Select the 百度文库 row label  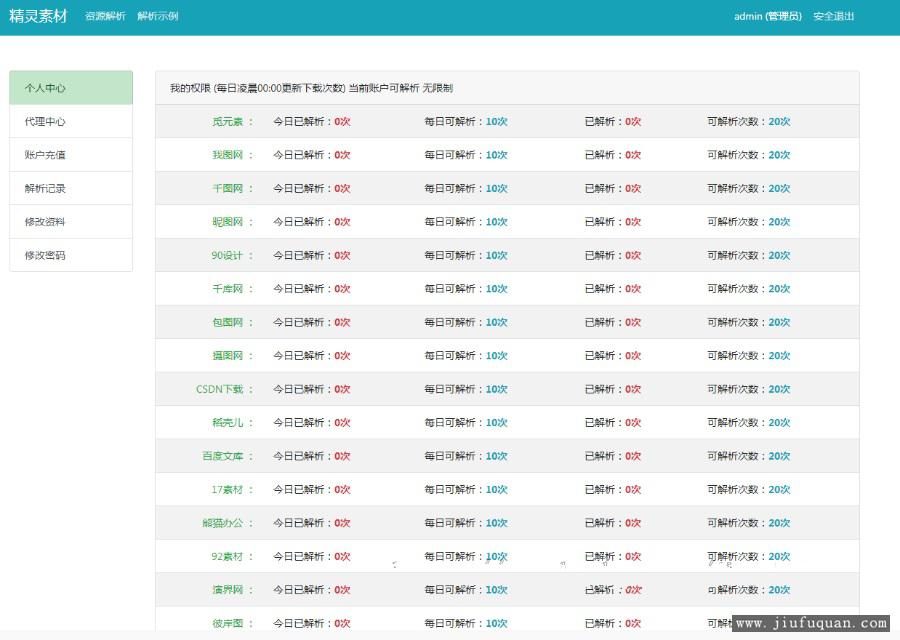click(x=223, y=456)
